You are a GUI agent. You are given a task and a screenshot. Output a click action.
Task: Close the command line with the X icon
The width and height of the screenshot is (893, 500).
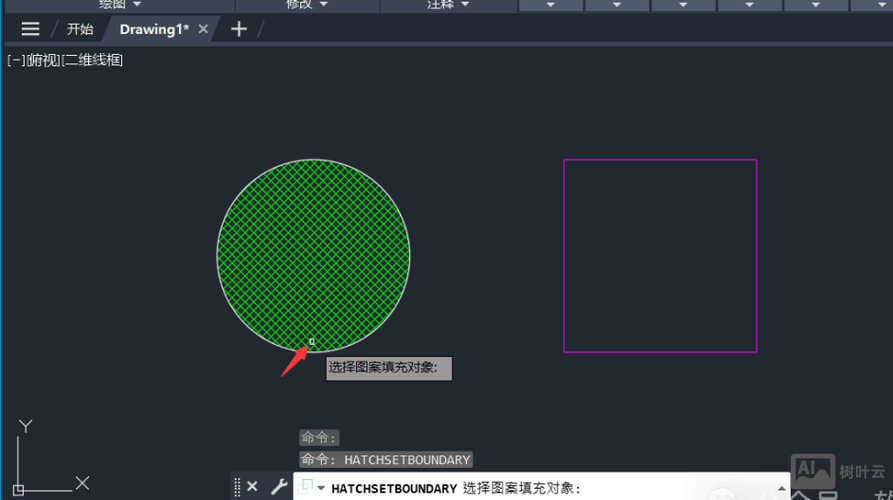(252, 486)
